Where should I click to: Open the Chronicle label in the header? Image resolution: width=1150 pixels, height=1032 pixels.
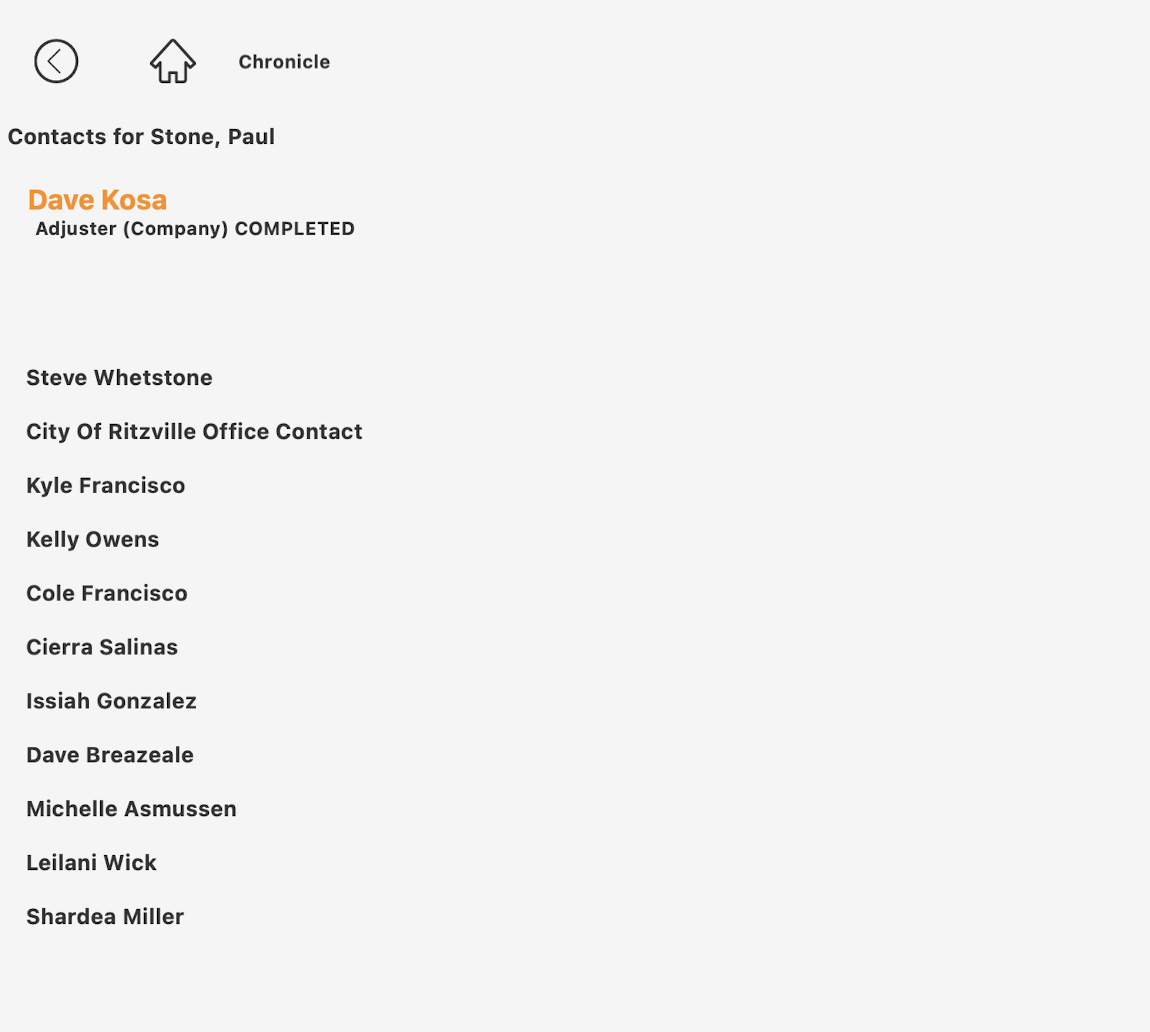pyautogui.click(x=284, y=62)
